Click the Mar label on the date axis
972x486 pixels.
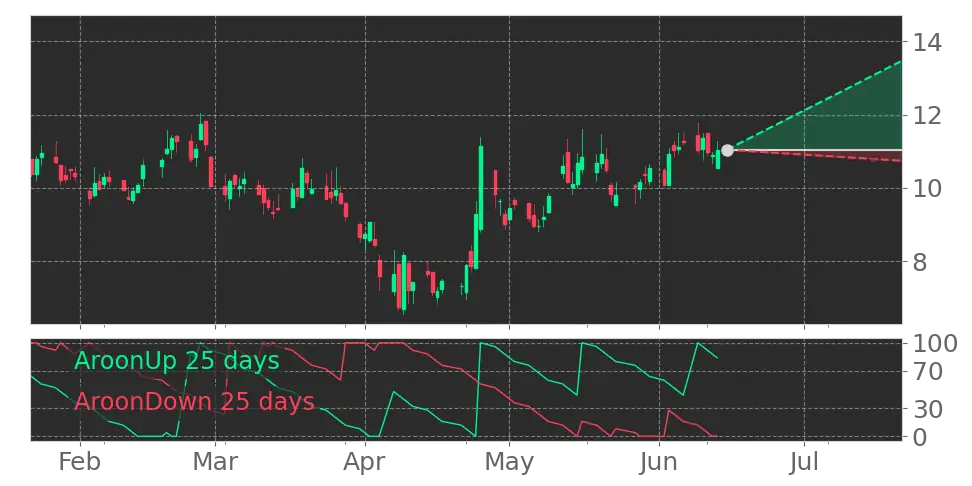215,462
